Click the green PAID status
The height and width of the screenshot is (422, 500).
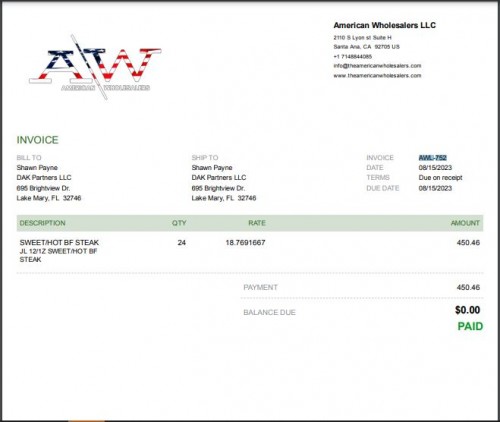(470, 326)
